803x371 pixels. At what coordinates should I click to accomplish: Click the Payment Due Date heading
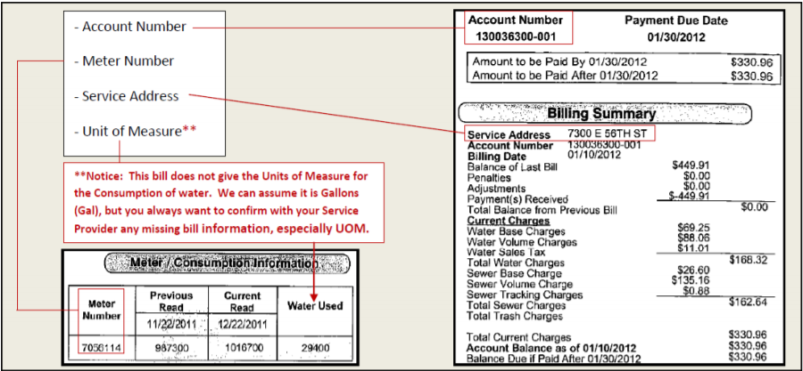click(675, 20)
